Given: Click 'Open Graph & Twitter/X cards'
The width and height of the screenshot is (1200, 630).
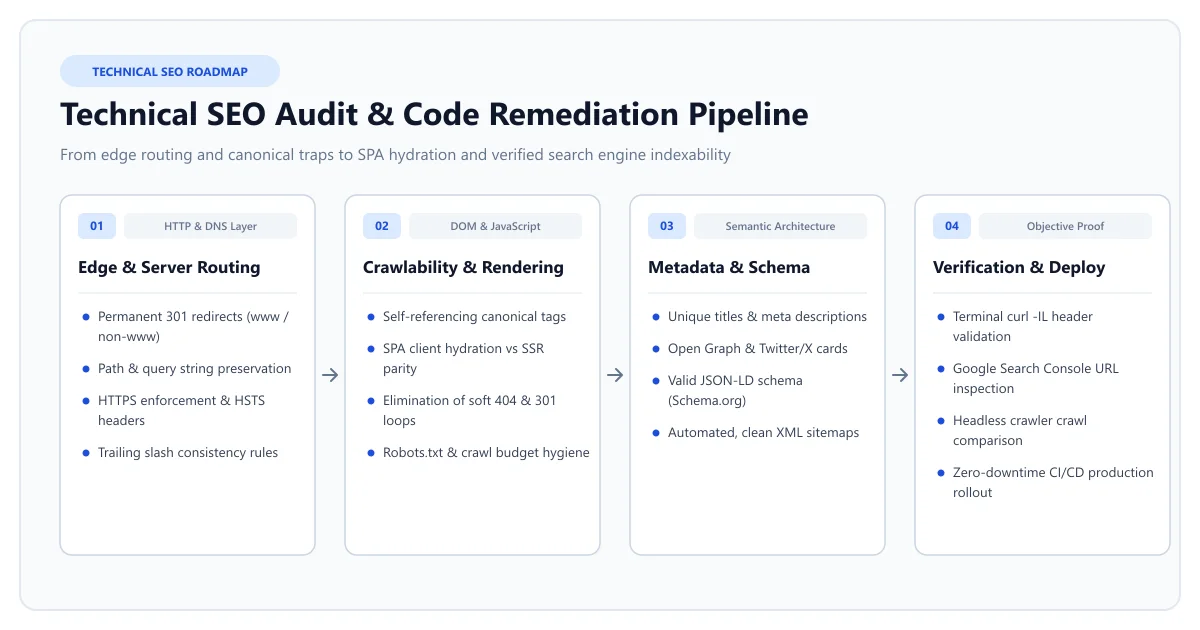Looking at the screenshot, I should click(757, 348).
